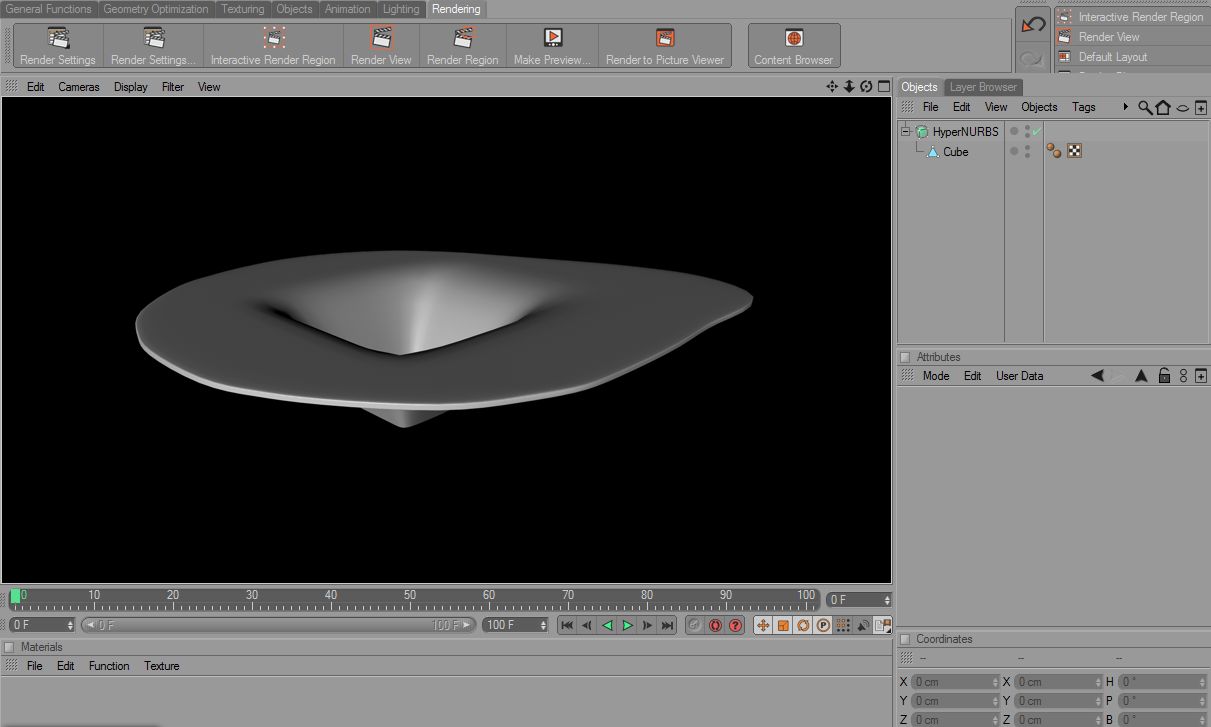1211x727 pixels.
Task: Click the Make Preview icon
Action: (x=553, y=39)
